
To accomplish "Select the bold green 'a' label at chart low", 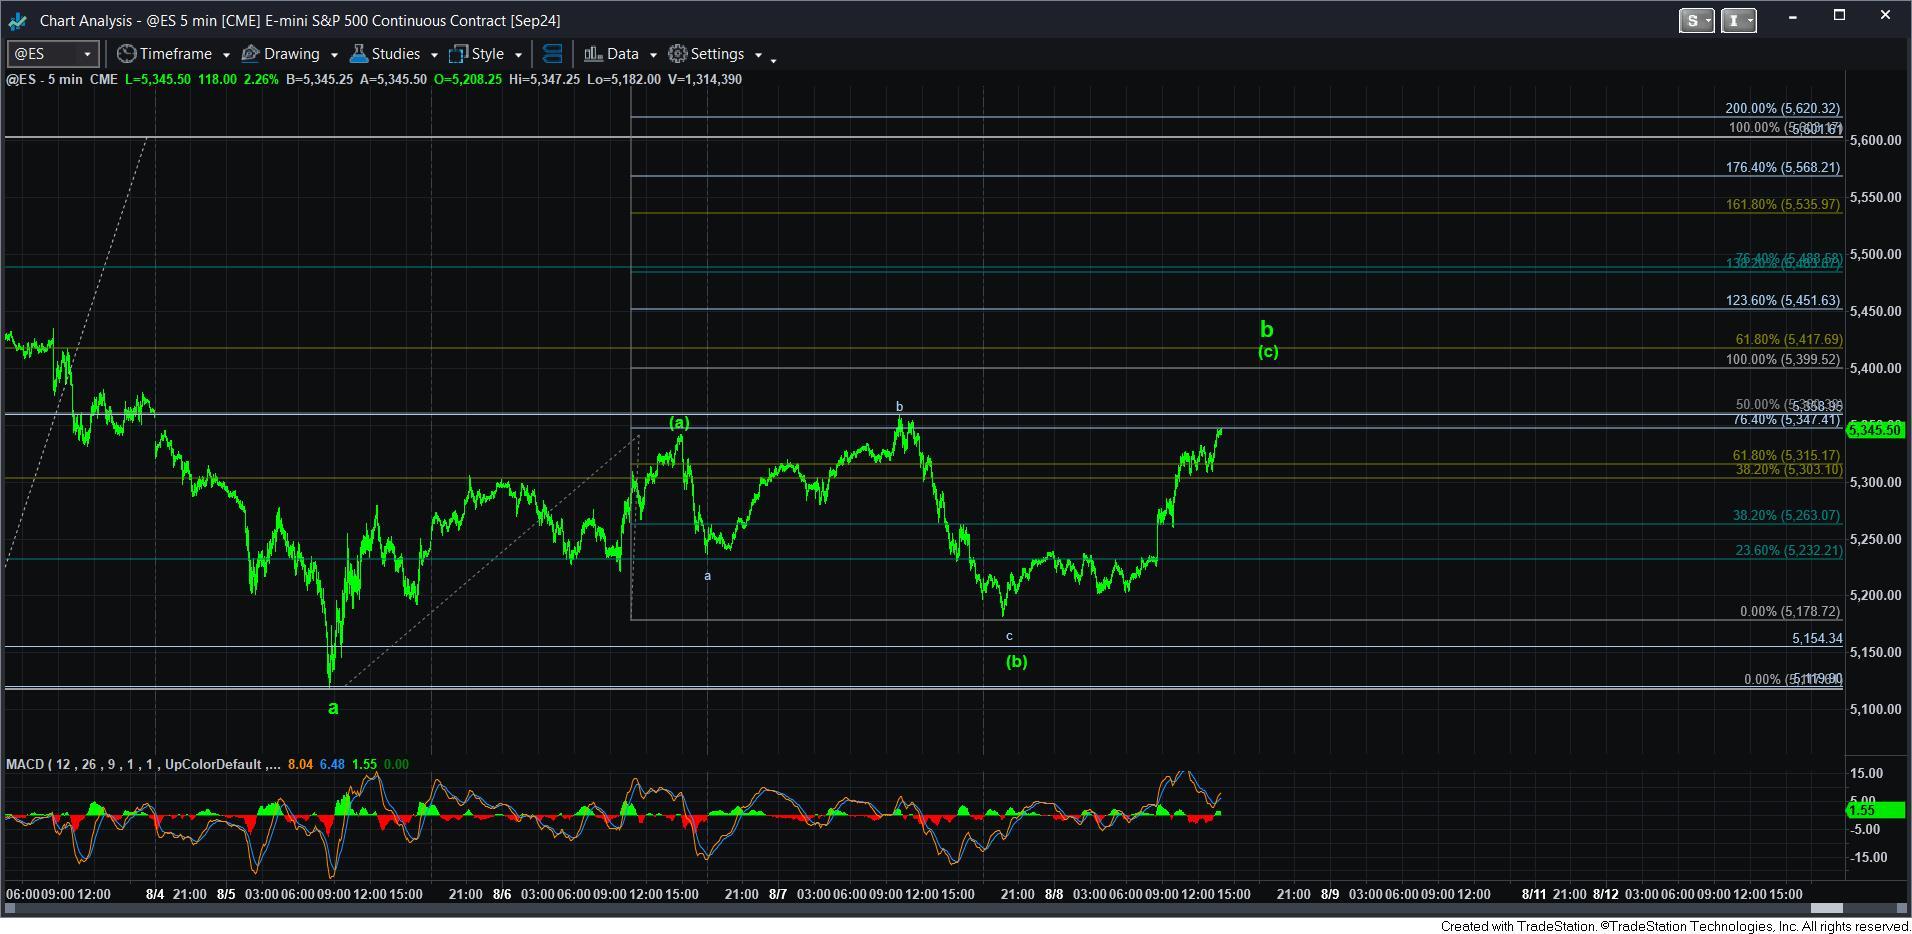I will click(333, 708).
